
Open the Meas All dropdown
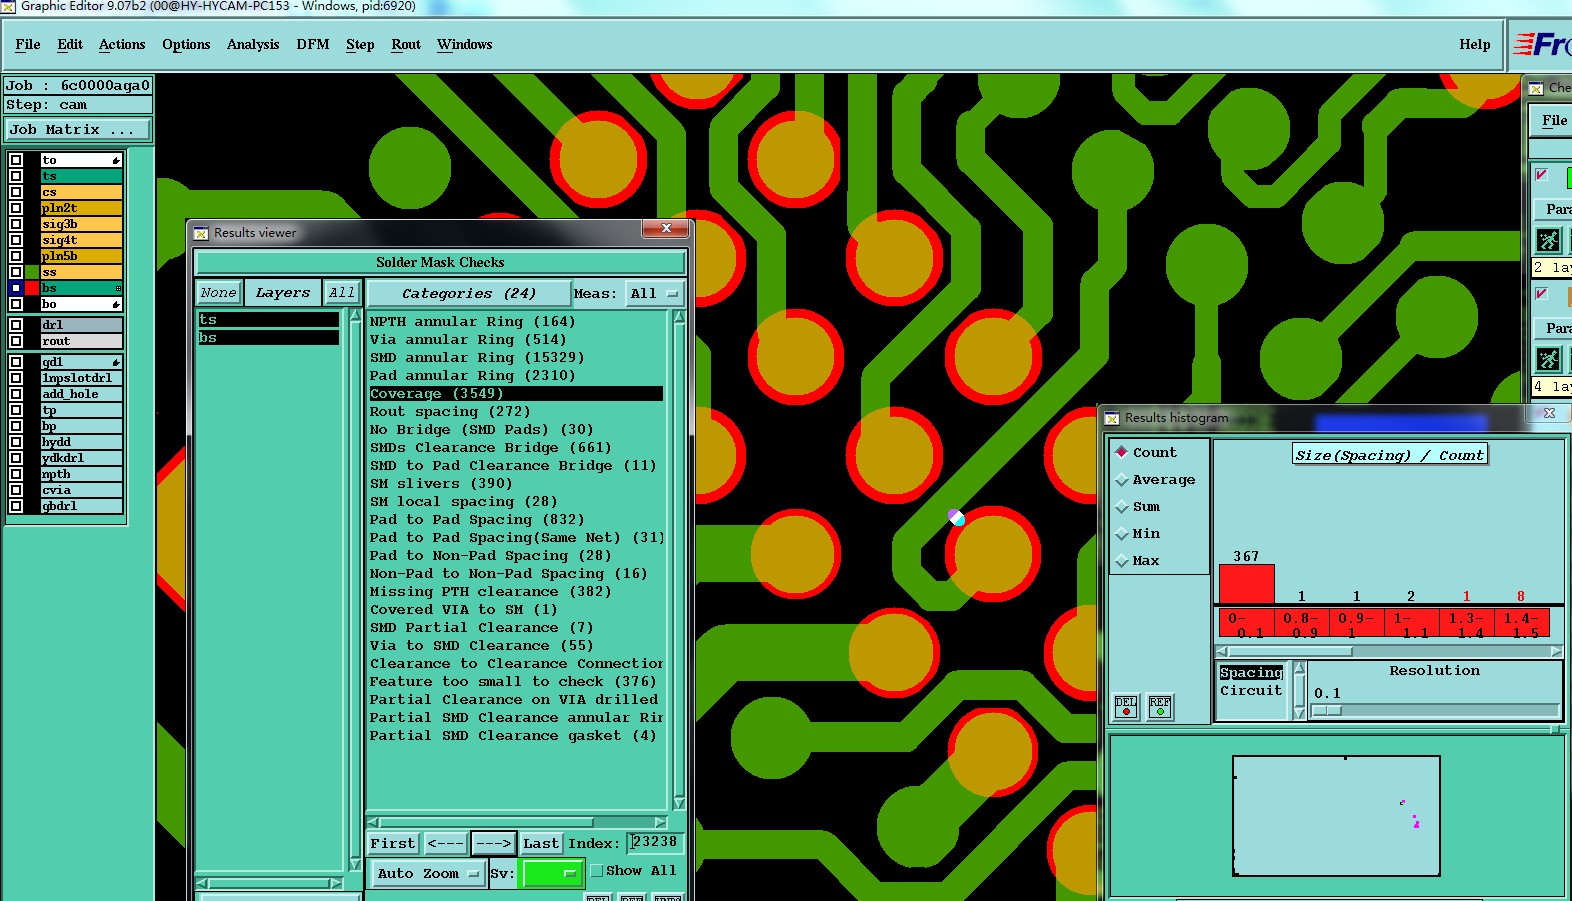click(654, 293)
